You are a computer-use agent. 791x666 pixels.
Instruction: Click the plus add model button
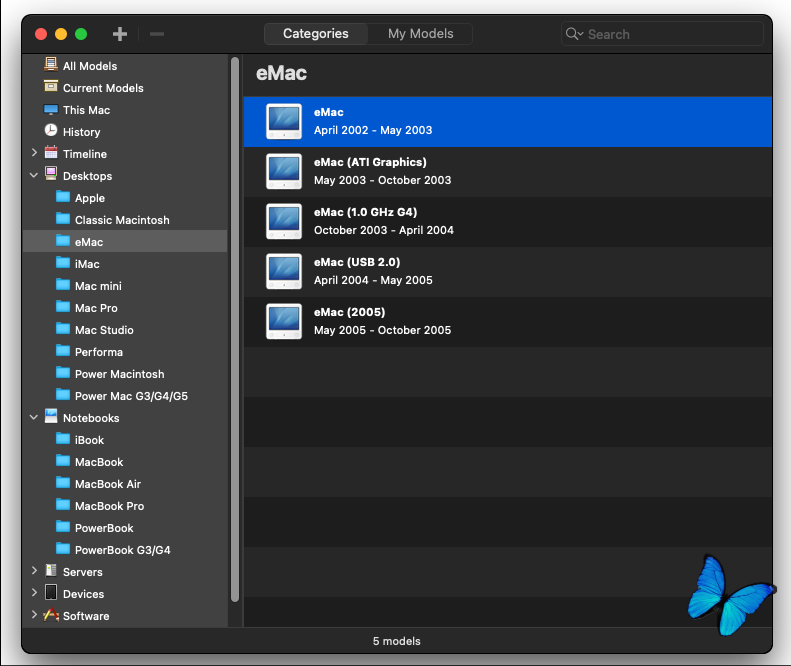pos(120,34)
